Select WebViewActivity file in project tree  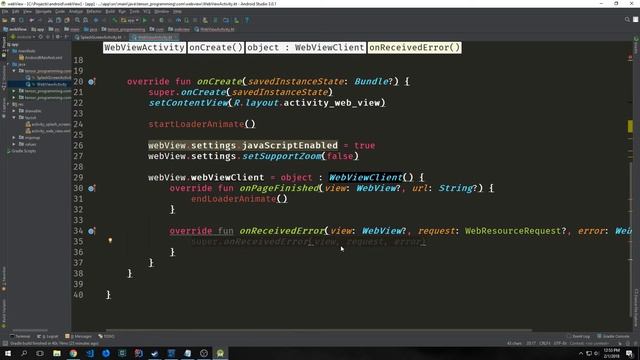[x=46, y=84]
